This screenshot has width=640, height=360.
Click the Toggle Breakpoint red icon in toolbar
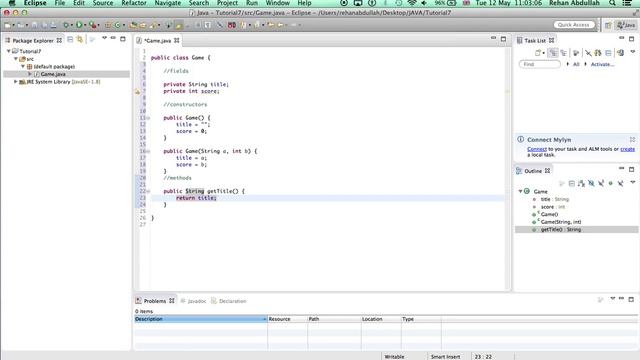click(x=232, y=25)
